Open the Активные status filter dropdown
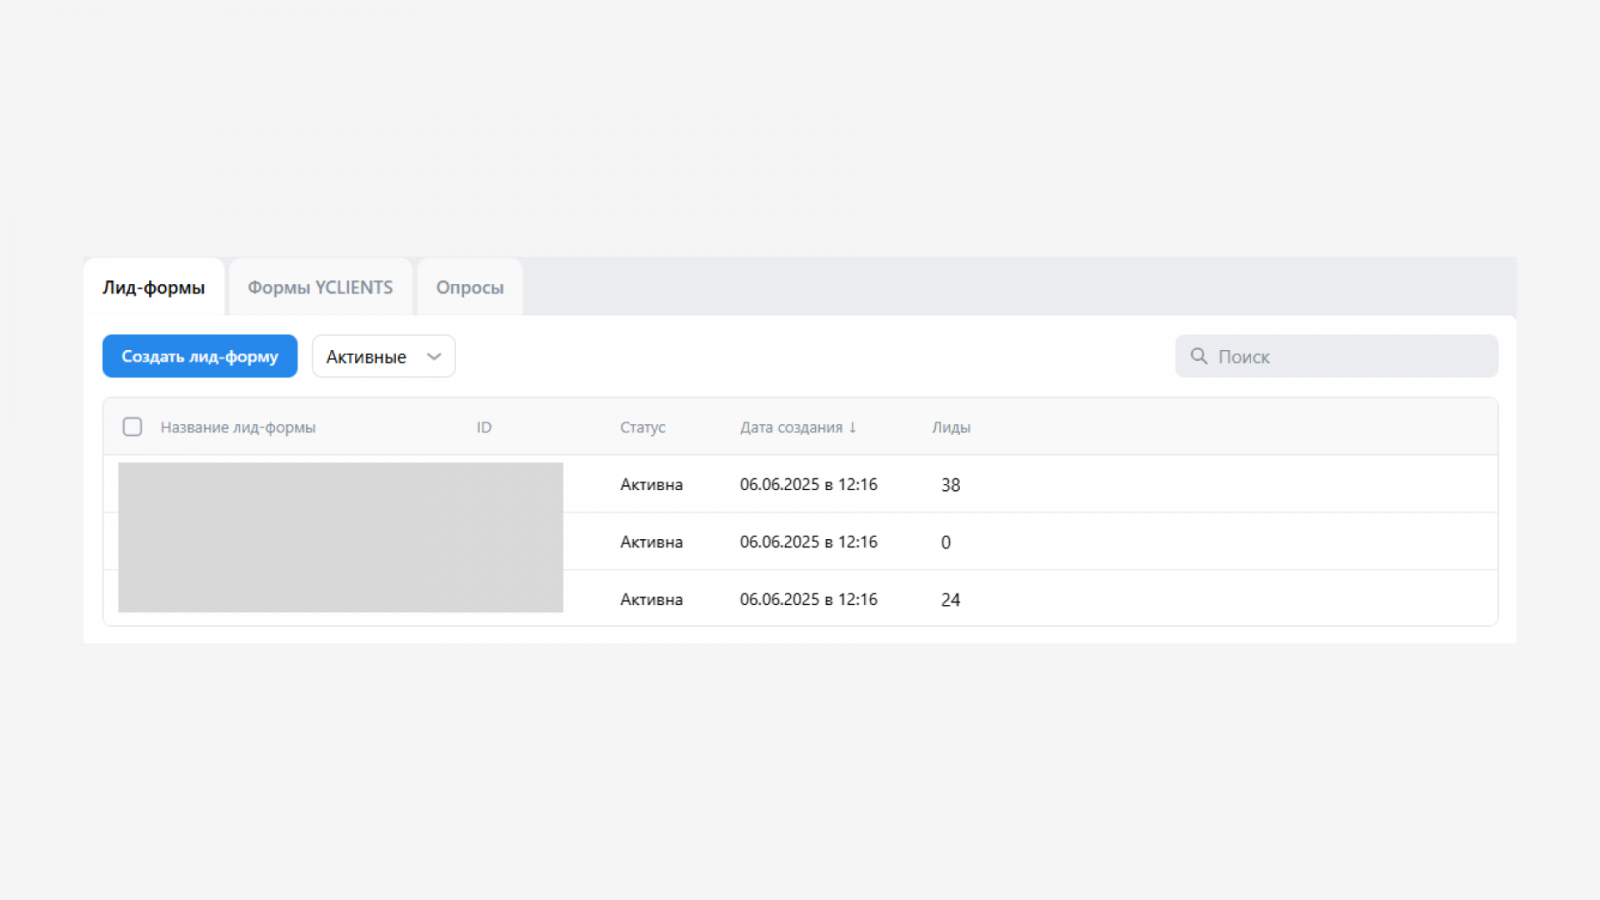The image size is (1600, 900). (x=383, y=356)
